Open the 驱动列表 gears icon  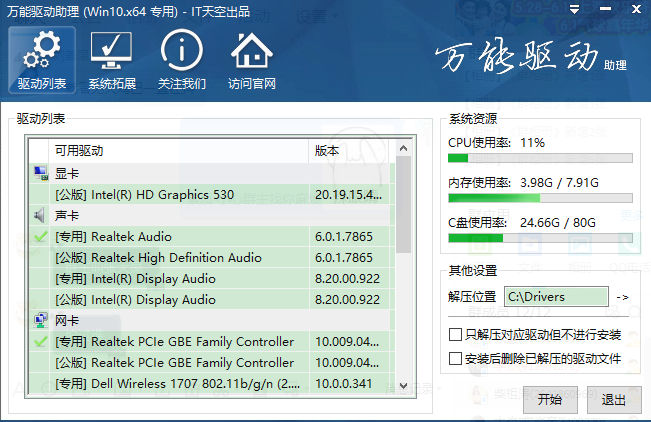point(41,51)
